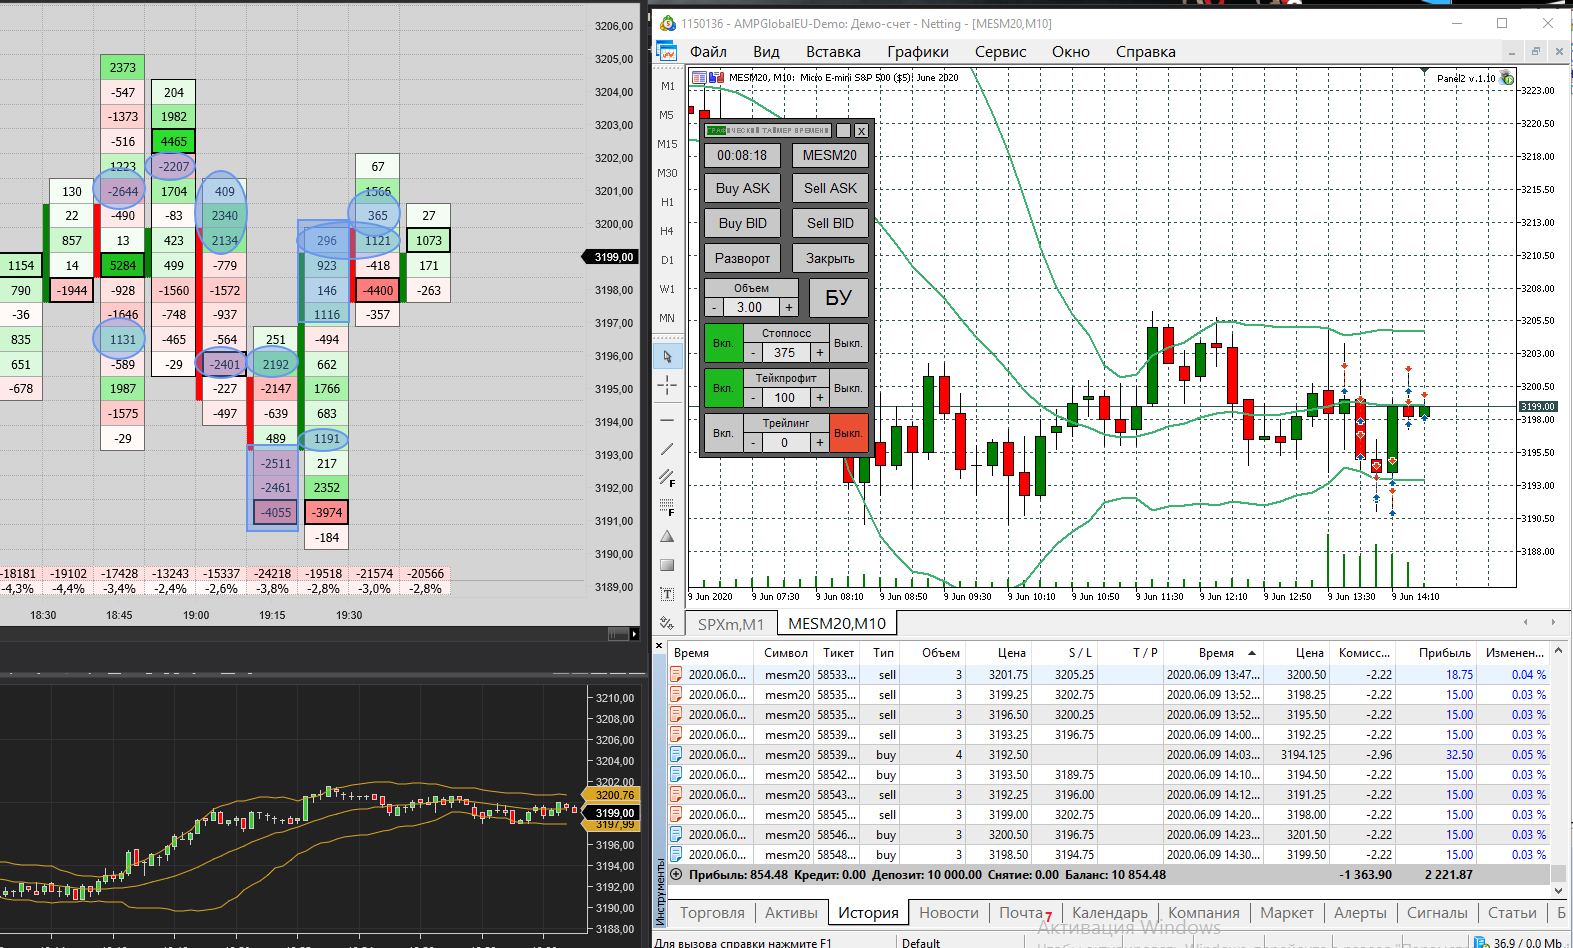Click the Закрыть (close position) button
Image resolution: width=1573 pixels, height=948 pixels.
[x=830, y=258]
